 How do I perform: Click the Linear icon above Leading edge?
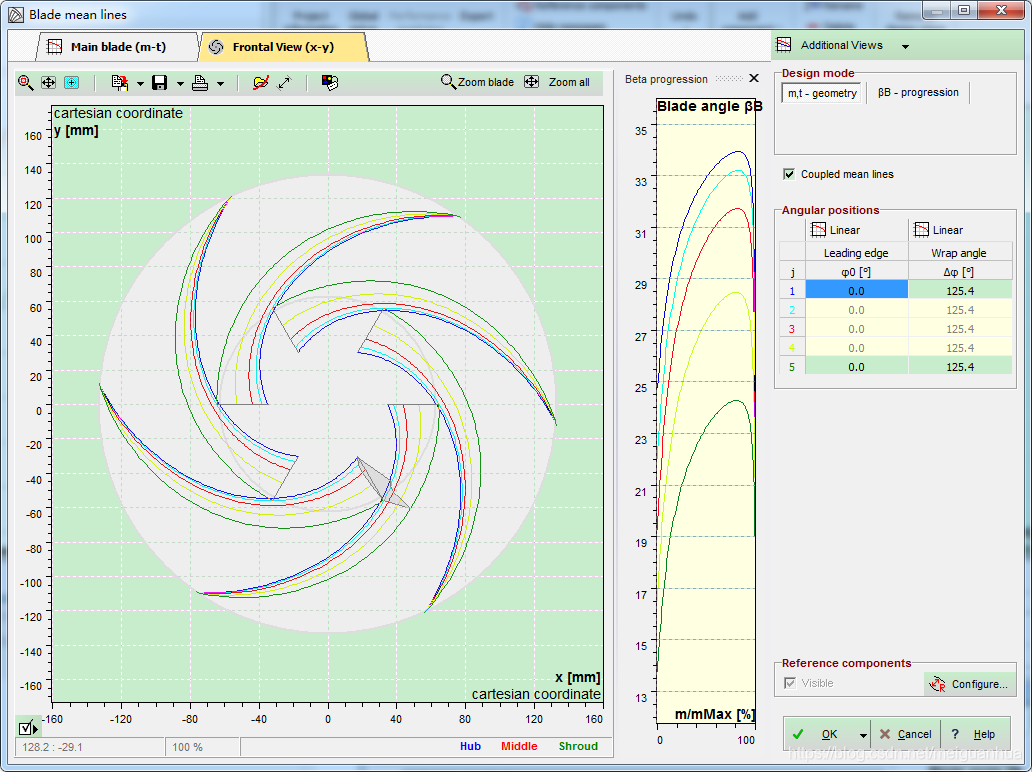pos(818,230)
